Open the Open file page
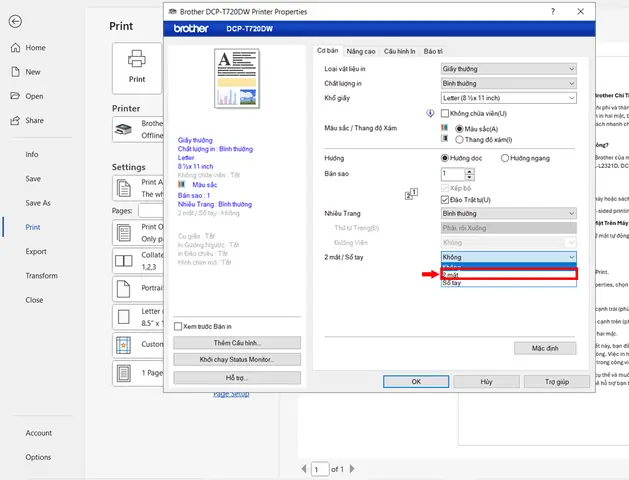 click(x=26, y=96)
